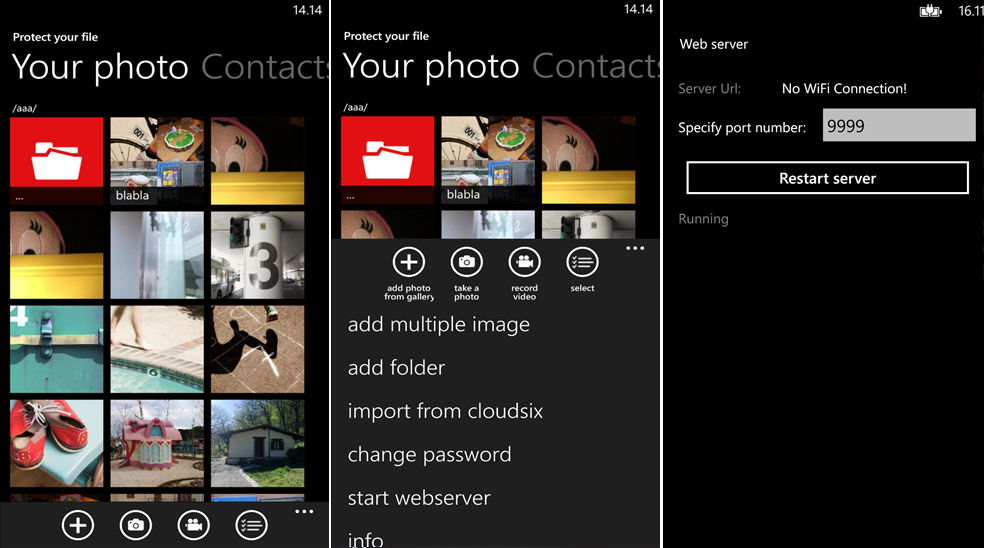Image resolution: width=984 pixels, height=548 pixels.
Task: Click the Running status text
Action: (703, 219)
